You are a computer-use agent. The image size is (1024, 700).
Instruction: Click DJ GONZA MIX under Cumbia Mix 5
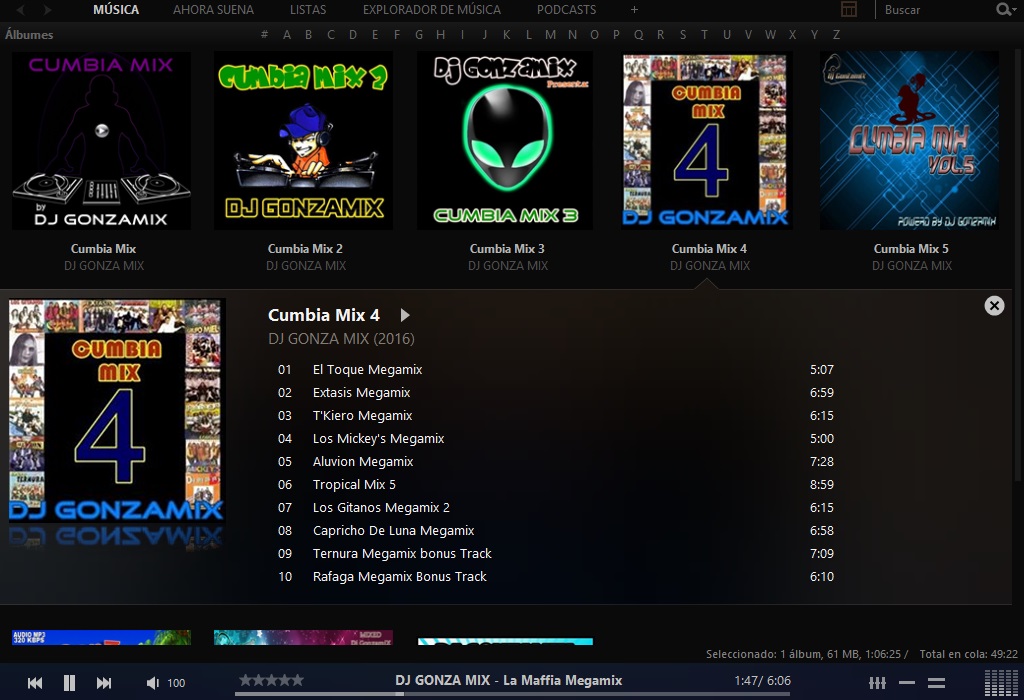(912, 266)
